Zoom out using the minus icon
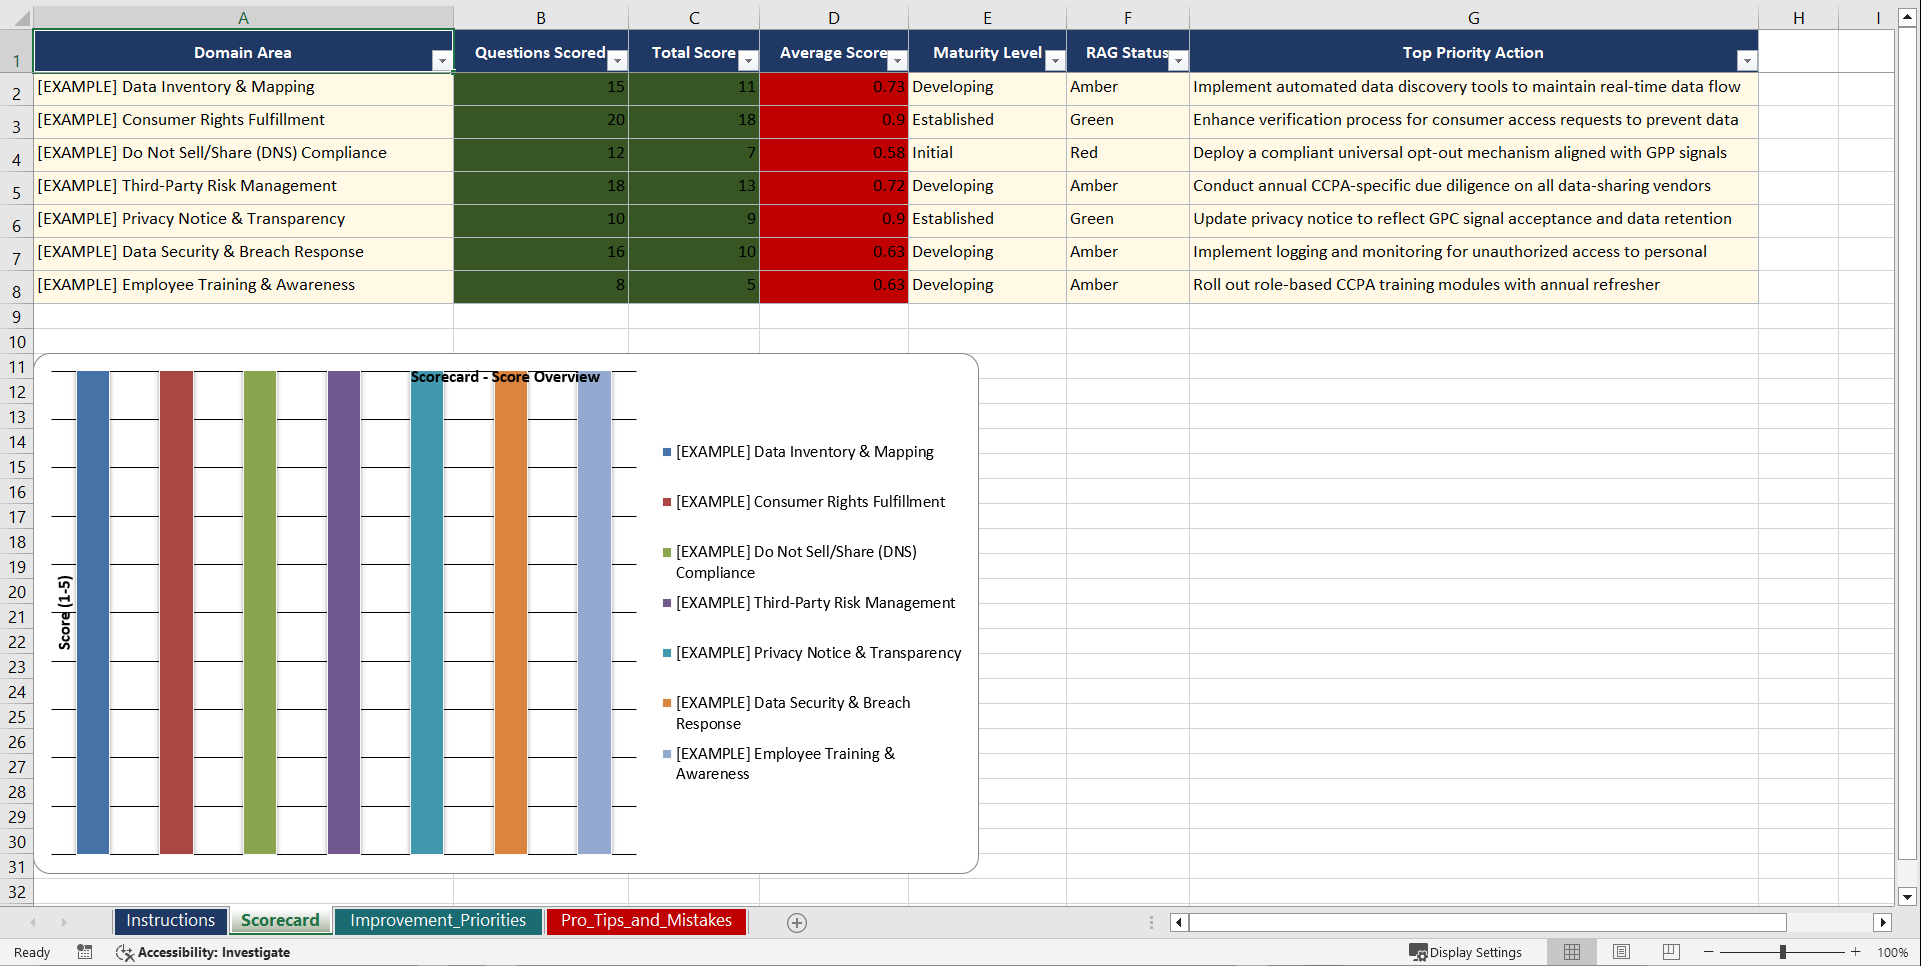 click(1708, 952)
